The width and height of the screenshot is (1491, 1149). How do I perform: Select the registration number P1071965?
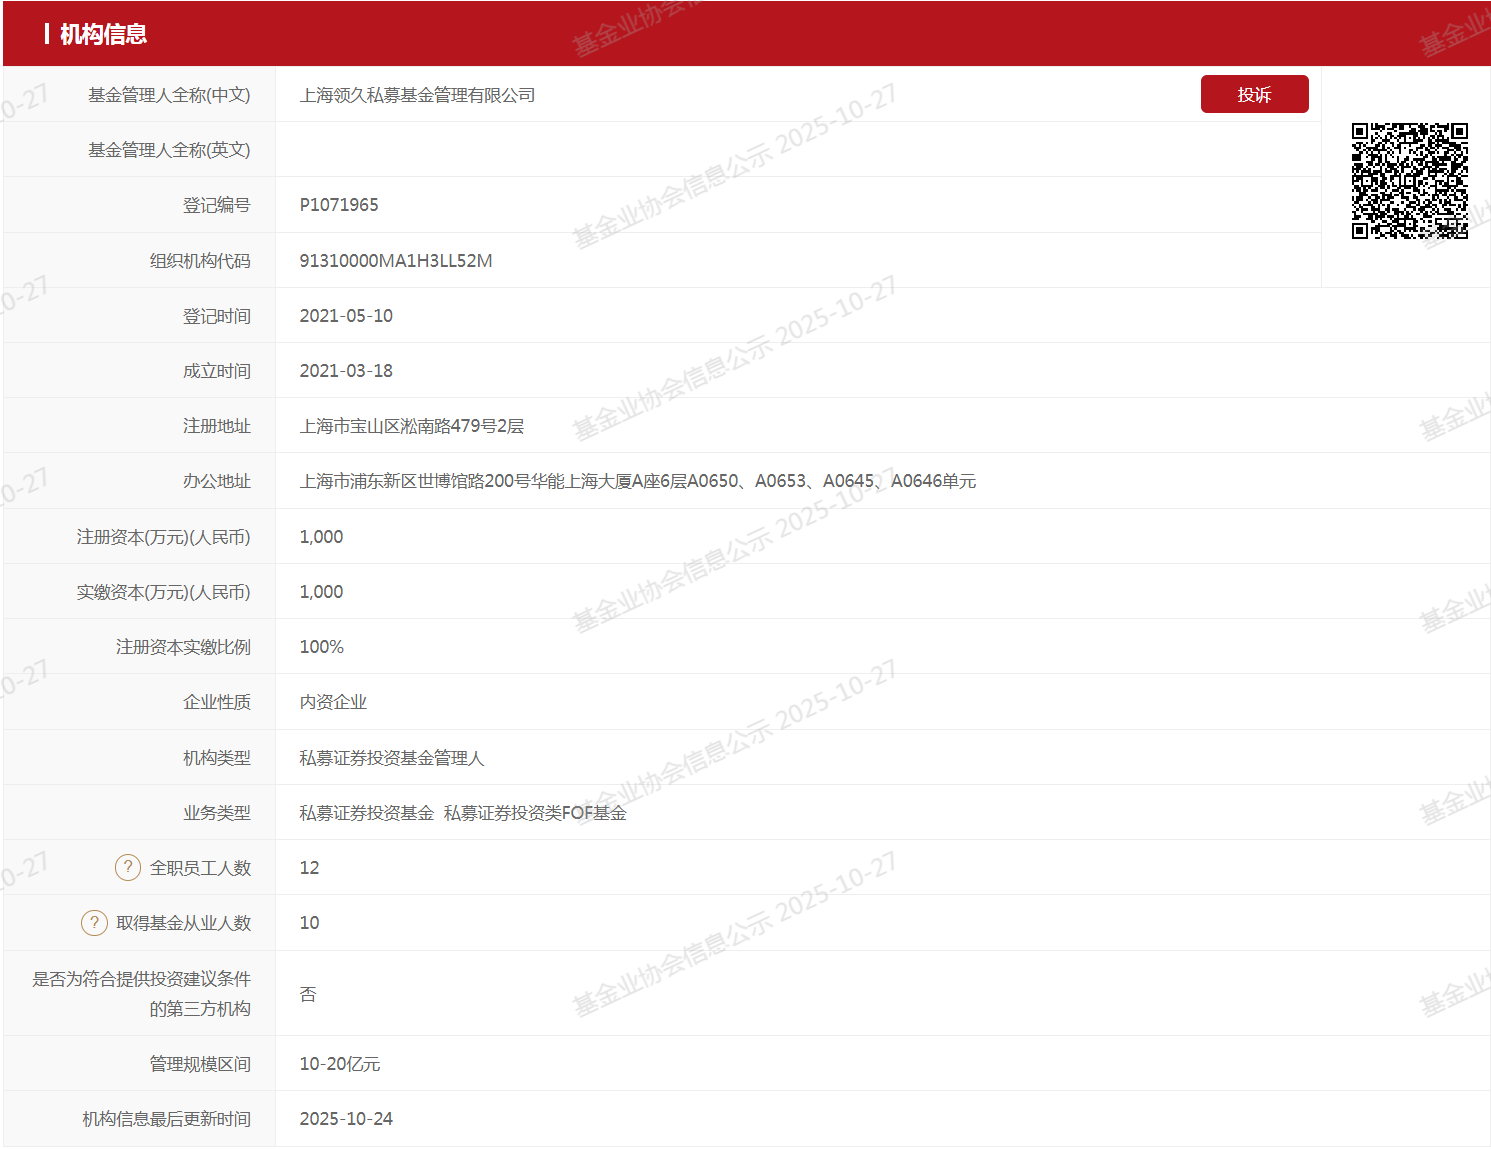(x=339, y=204)
